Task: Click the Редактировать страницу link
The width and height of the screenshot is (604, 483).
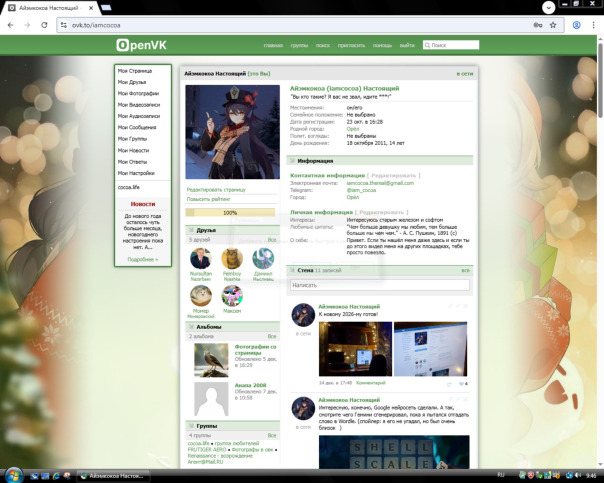Action: (216, 190)
